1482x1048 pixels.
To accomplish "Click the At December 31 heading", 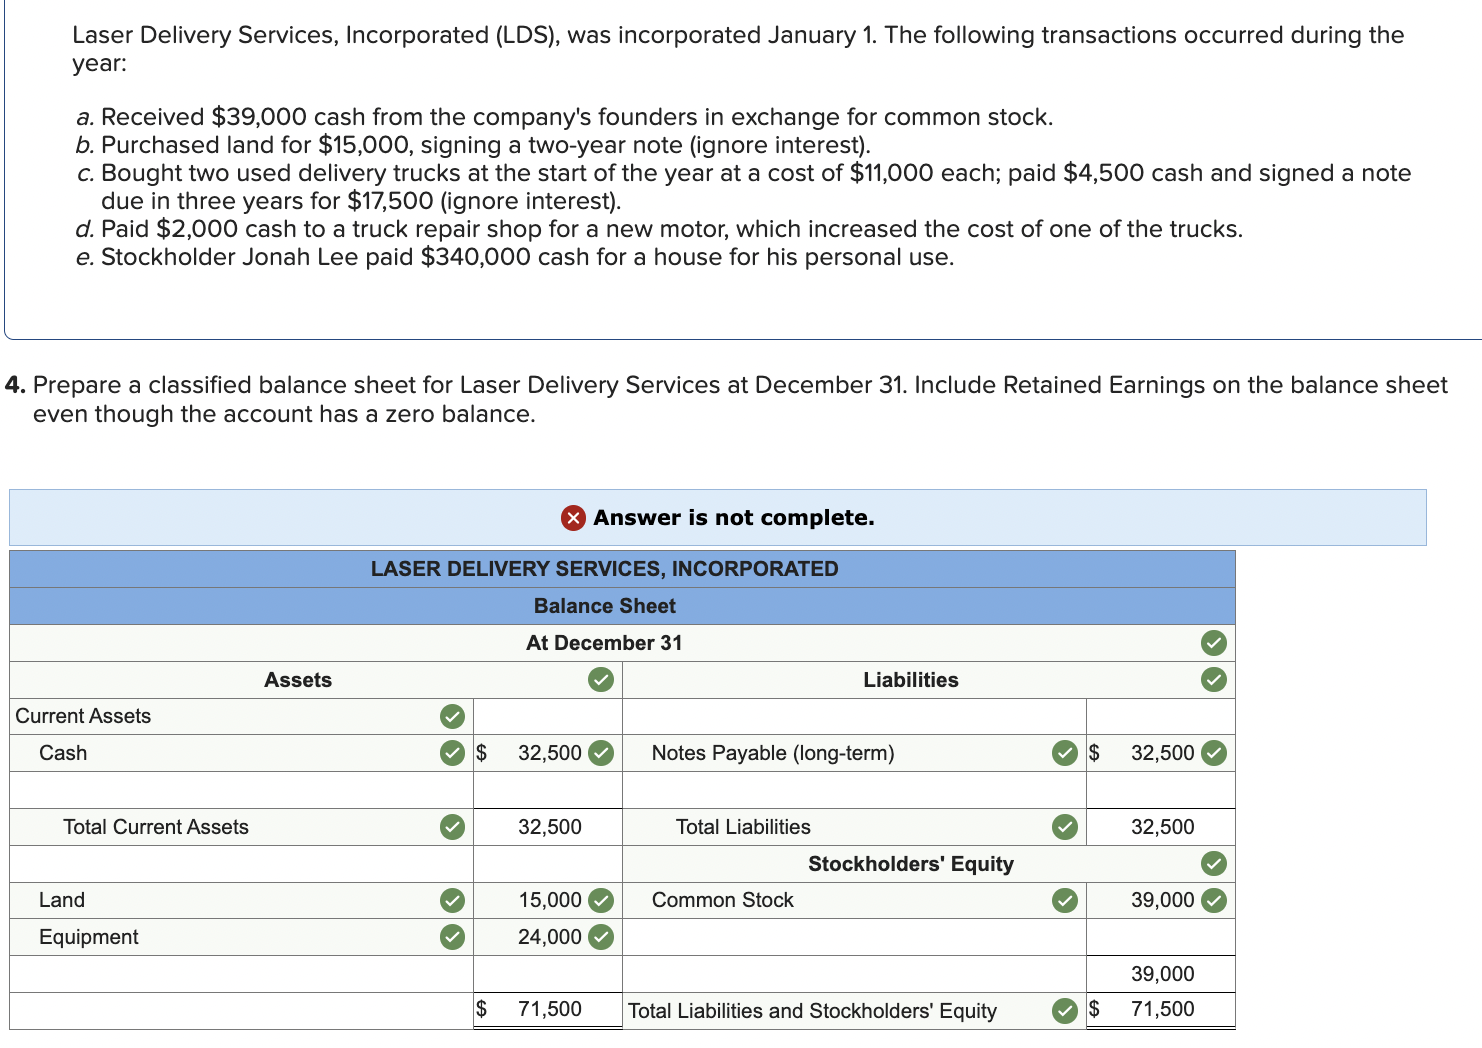I will 604,643.
